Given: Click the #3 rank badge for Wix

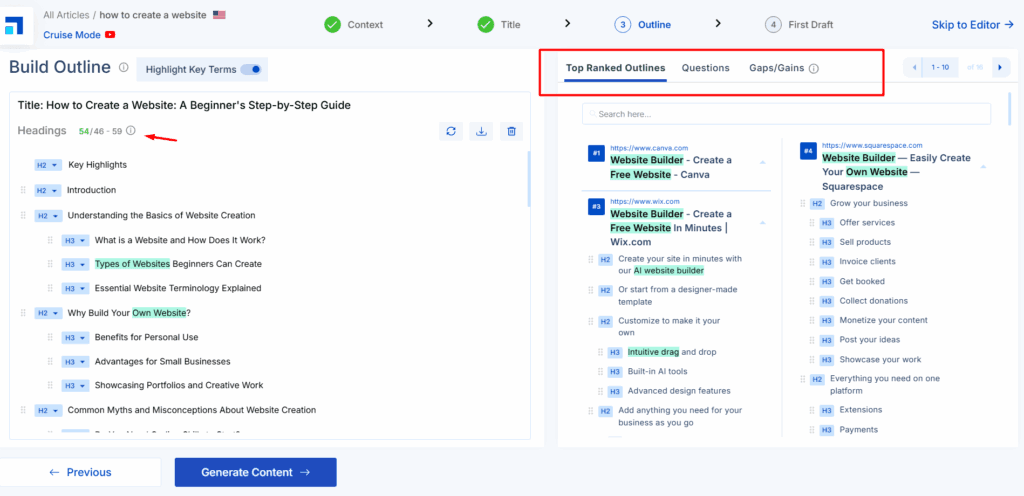Looking at the screenshot, I should point(596,207).
